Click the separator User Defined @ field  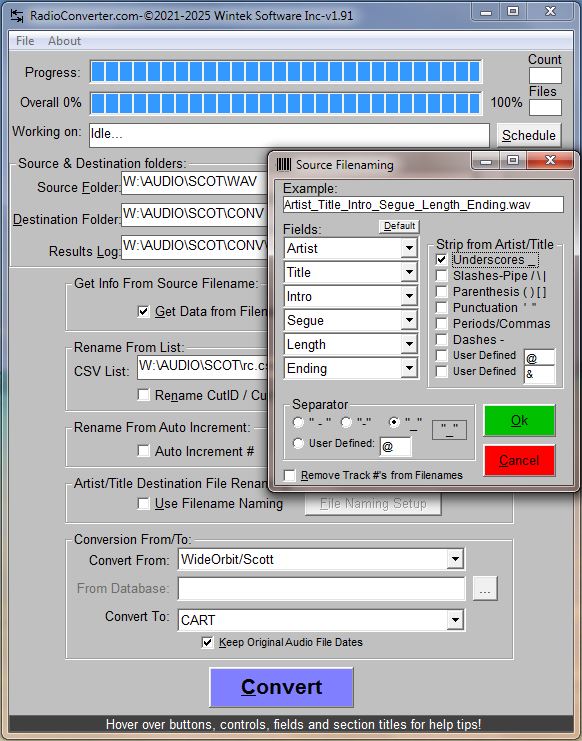[395, 446]
